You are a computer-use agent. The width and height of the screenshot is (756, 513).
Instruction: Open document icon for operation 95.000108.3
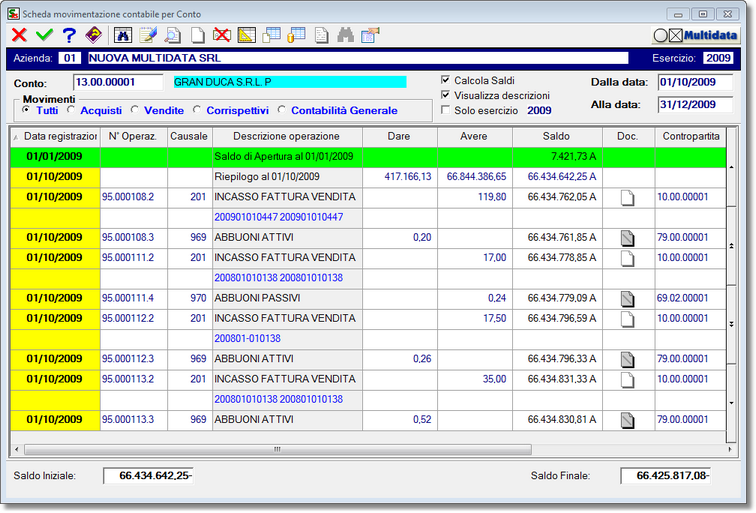click(x=627, y=238)
